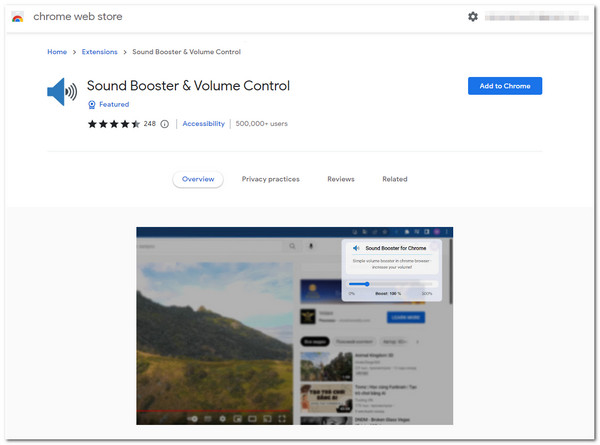The image size is (600, 445).
Task: Click the Featured badge icon
Action: tap(92, 104)
